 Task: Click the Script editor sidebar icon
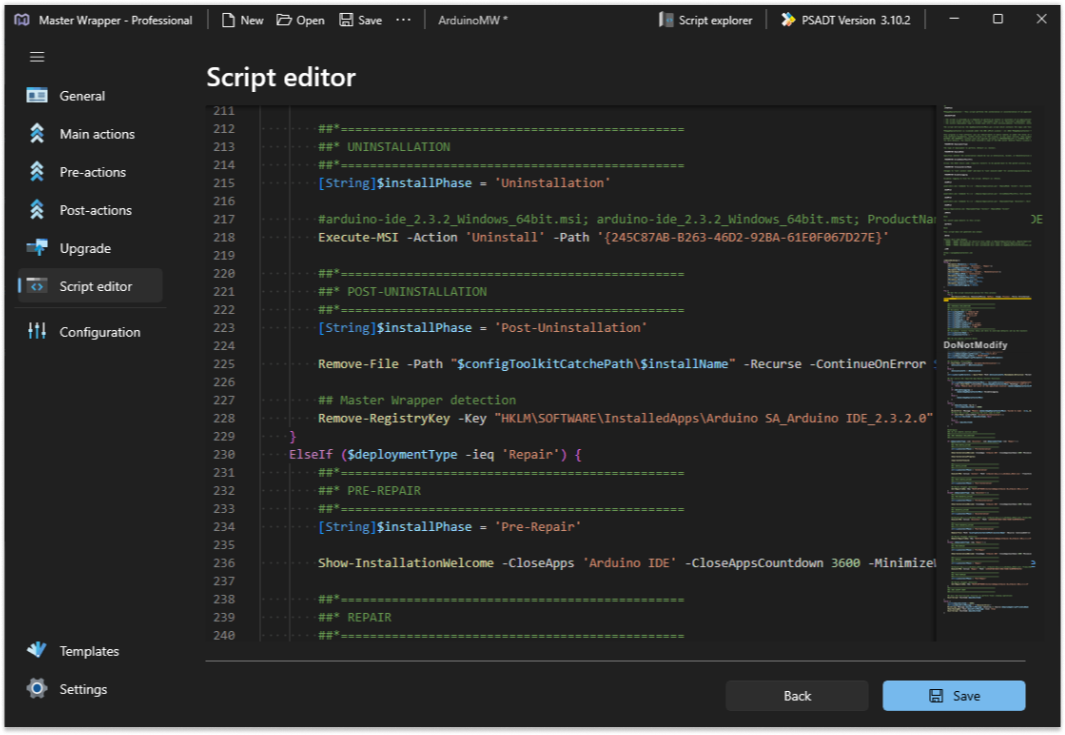[x=37, y=286]
